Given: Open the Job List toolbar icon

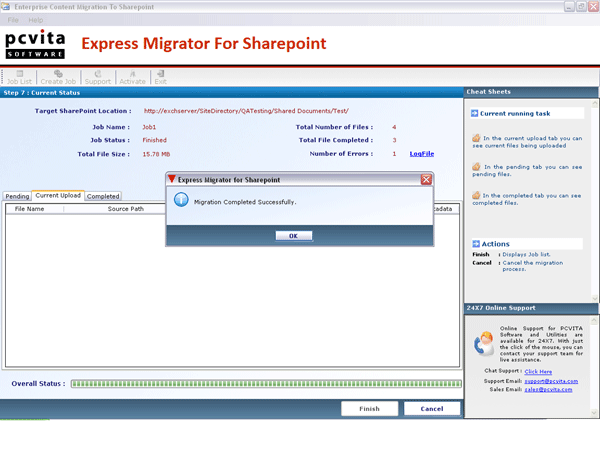Looking at the screenshot, I should [18, 76].
